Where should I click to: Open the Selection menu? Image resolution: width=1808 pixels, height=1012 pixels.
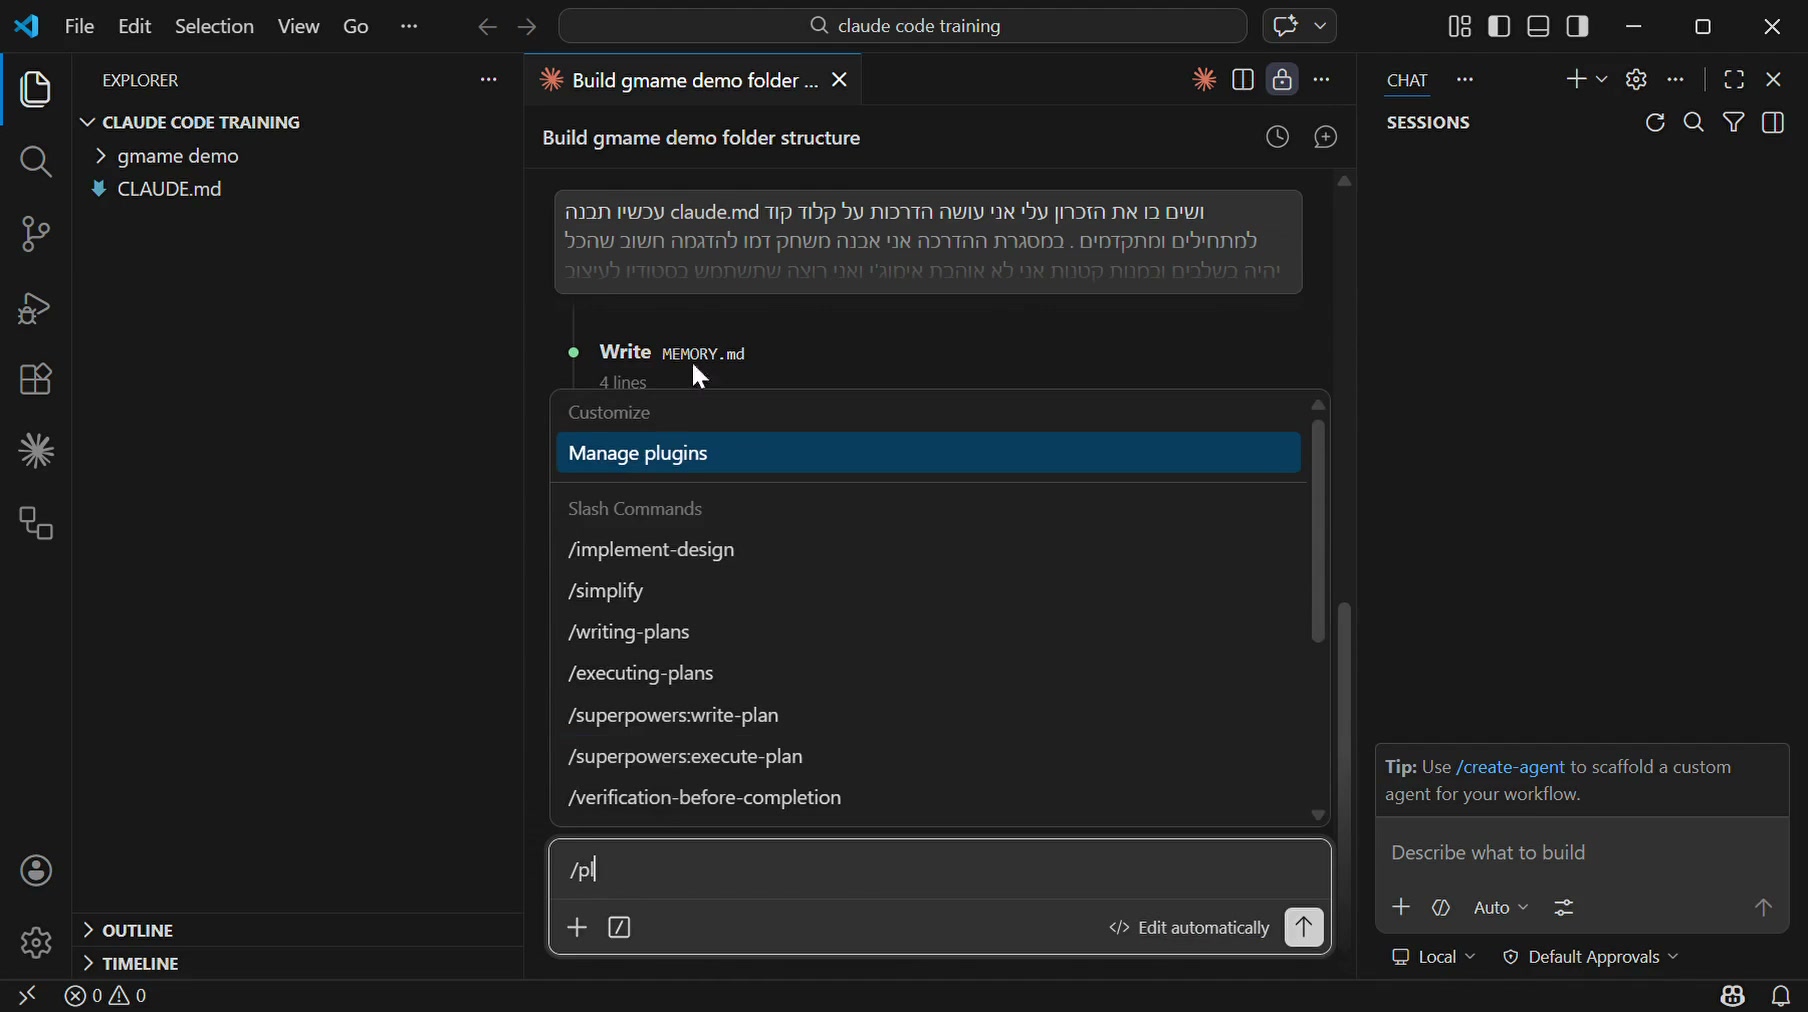(x=214, y=27)
